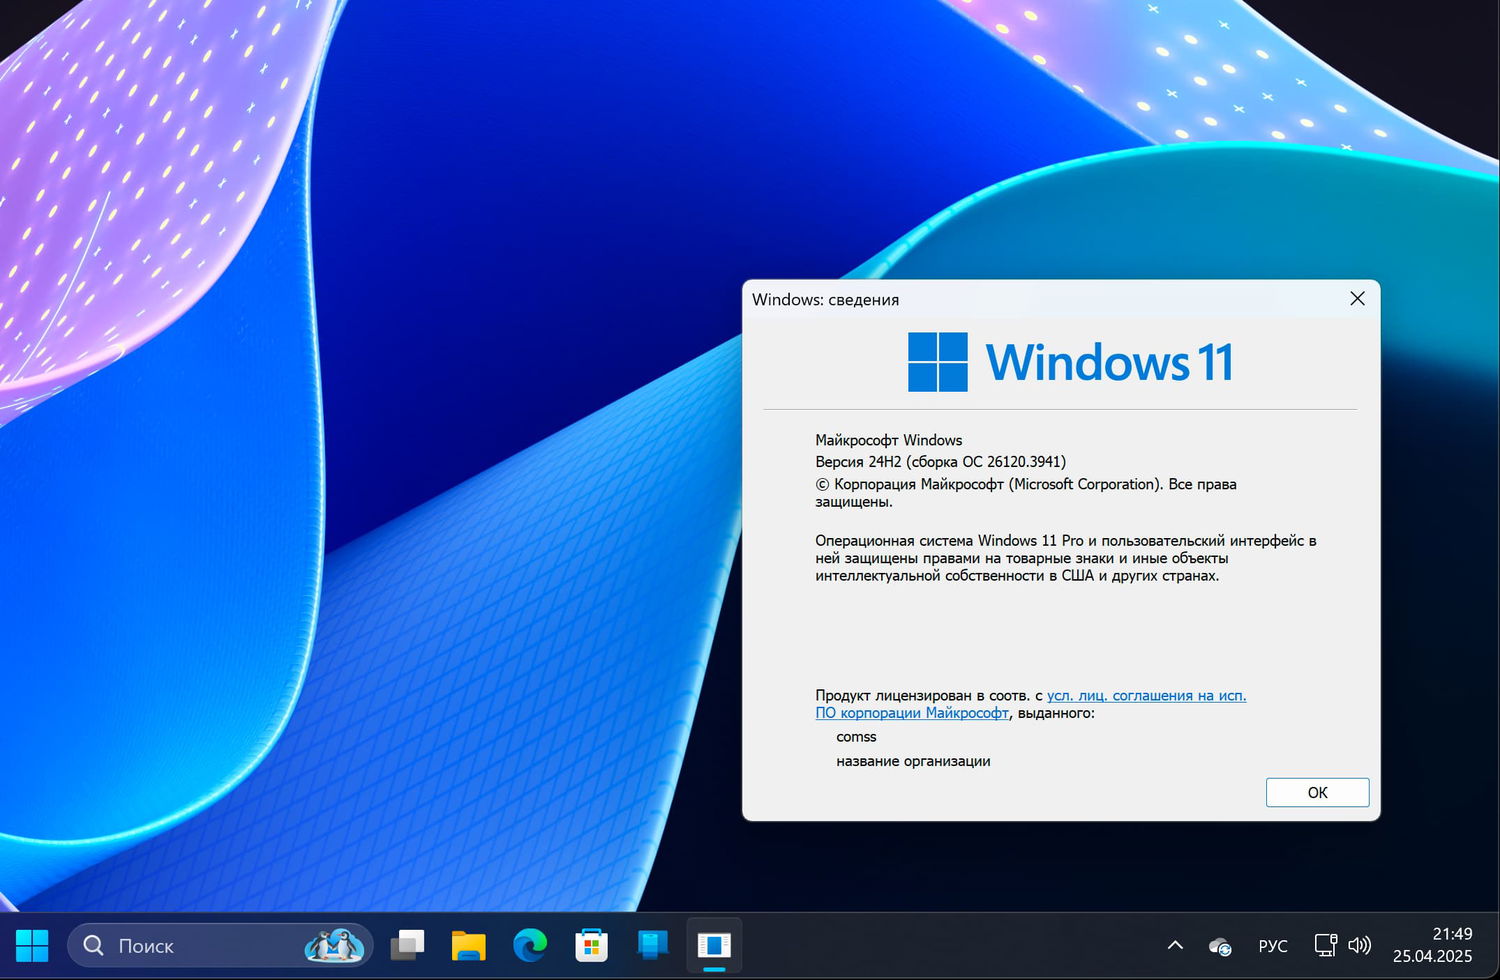Image resolution: width=1500 pixels, height=980 pixels.
Task: Click the penguin icon in the search box
Action: (x=336, y=945)
